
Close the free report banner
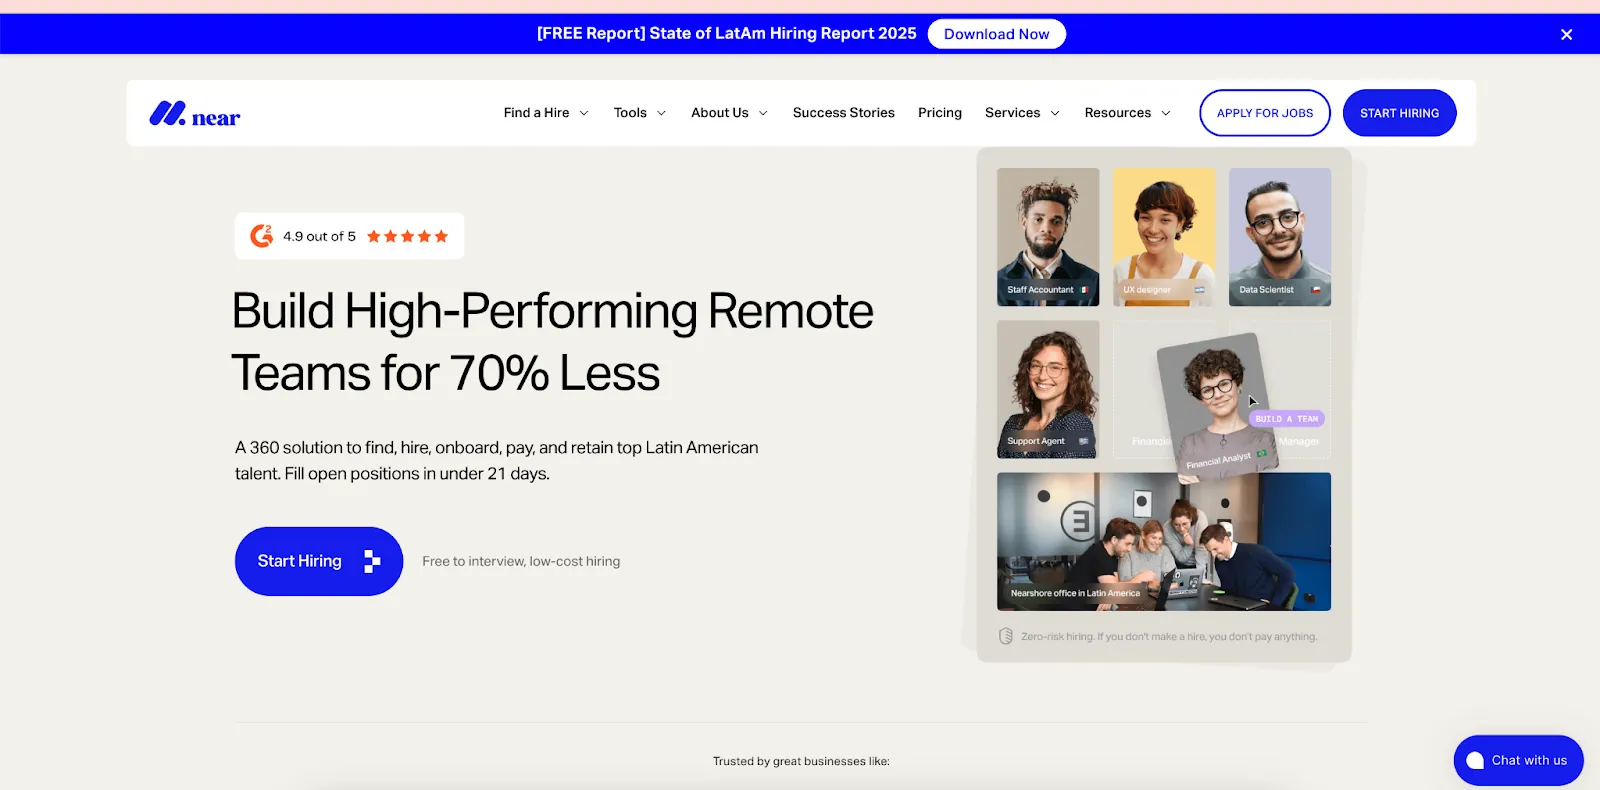tap(1566, 34)
